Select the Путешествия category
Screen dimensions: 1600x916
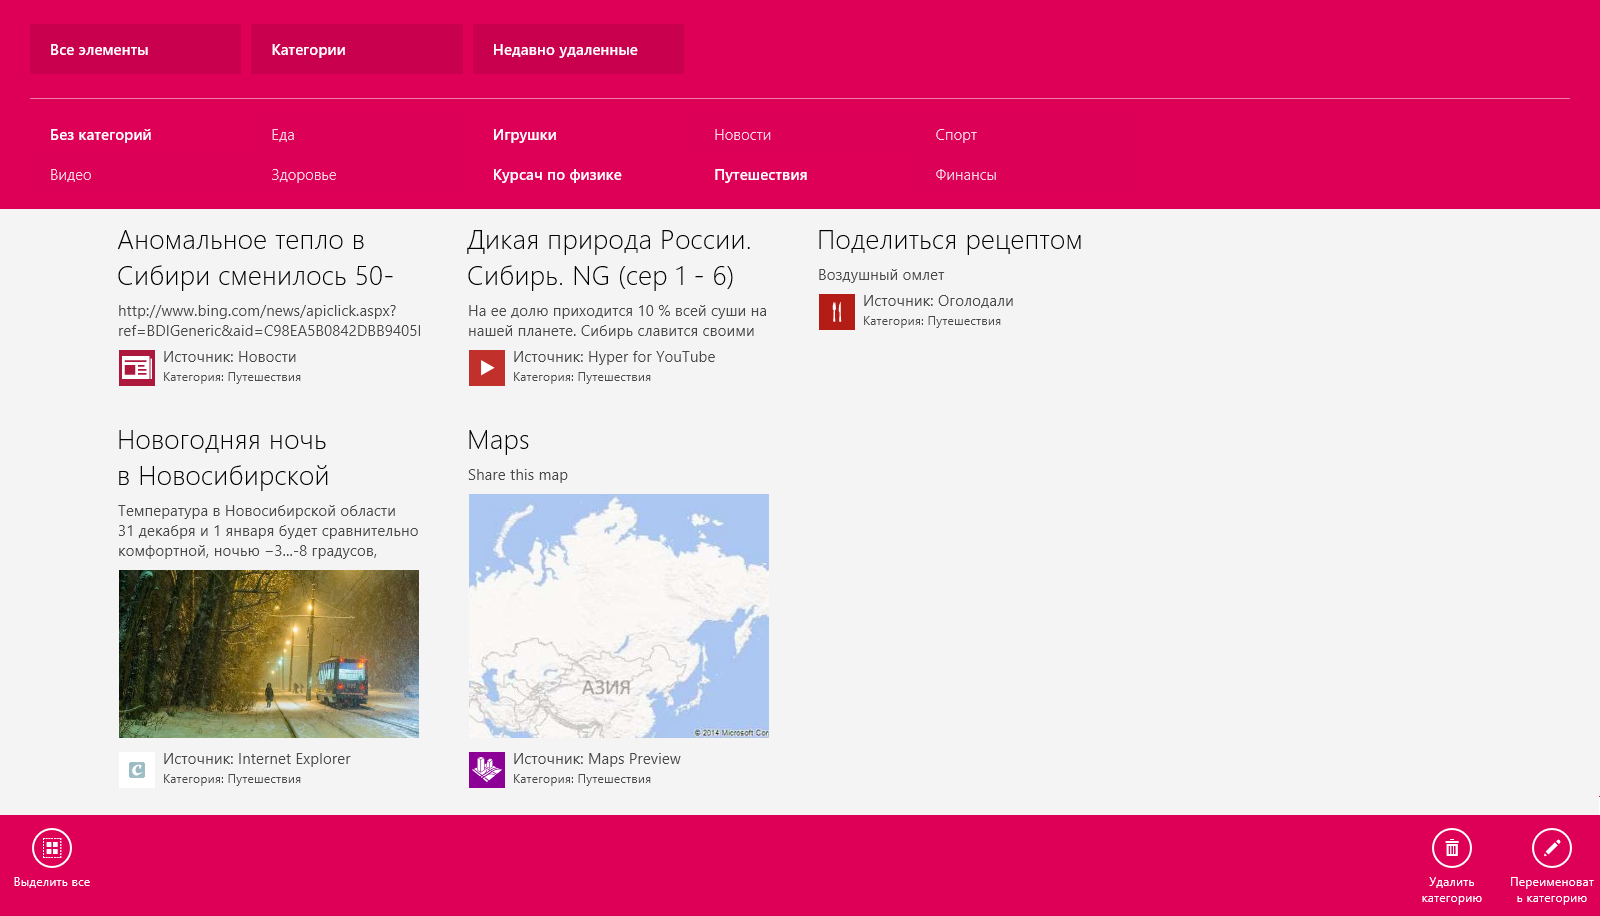[761, 175]
